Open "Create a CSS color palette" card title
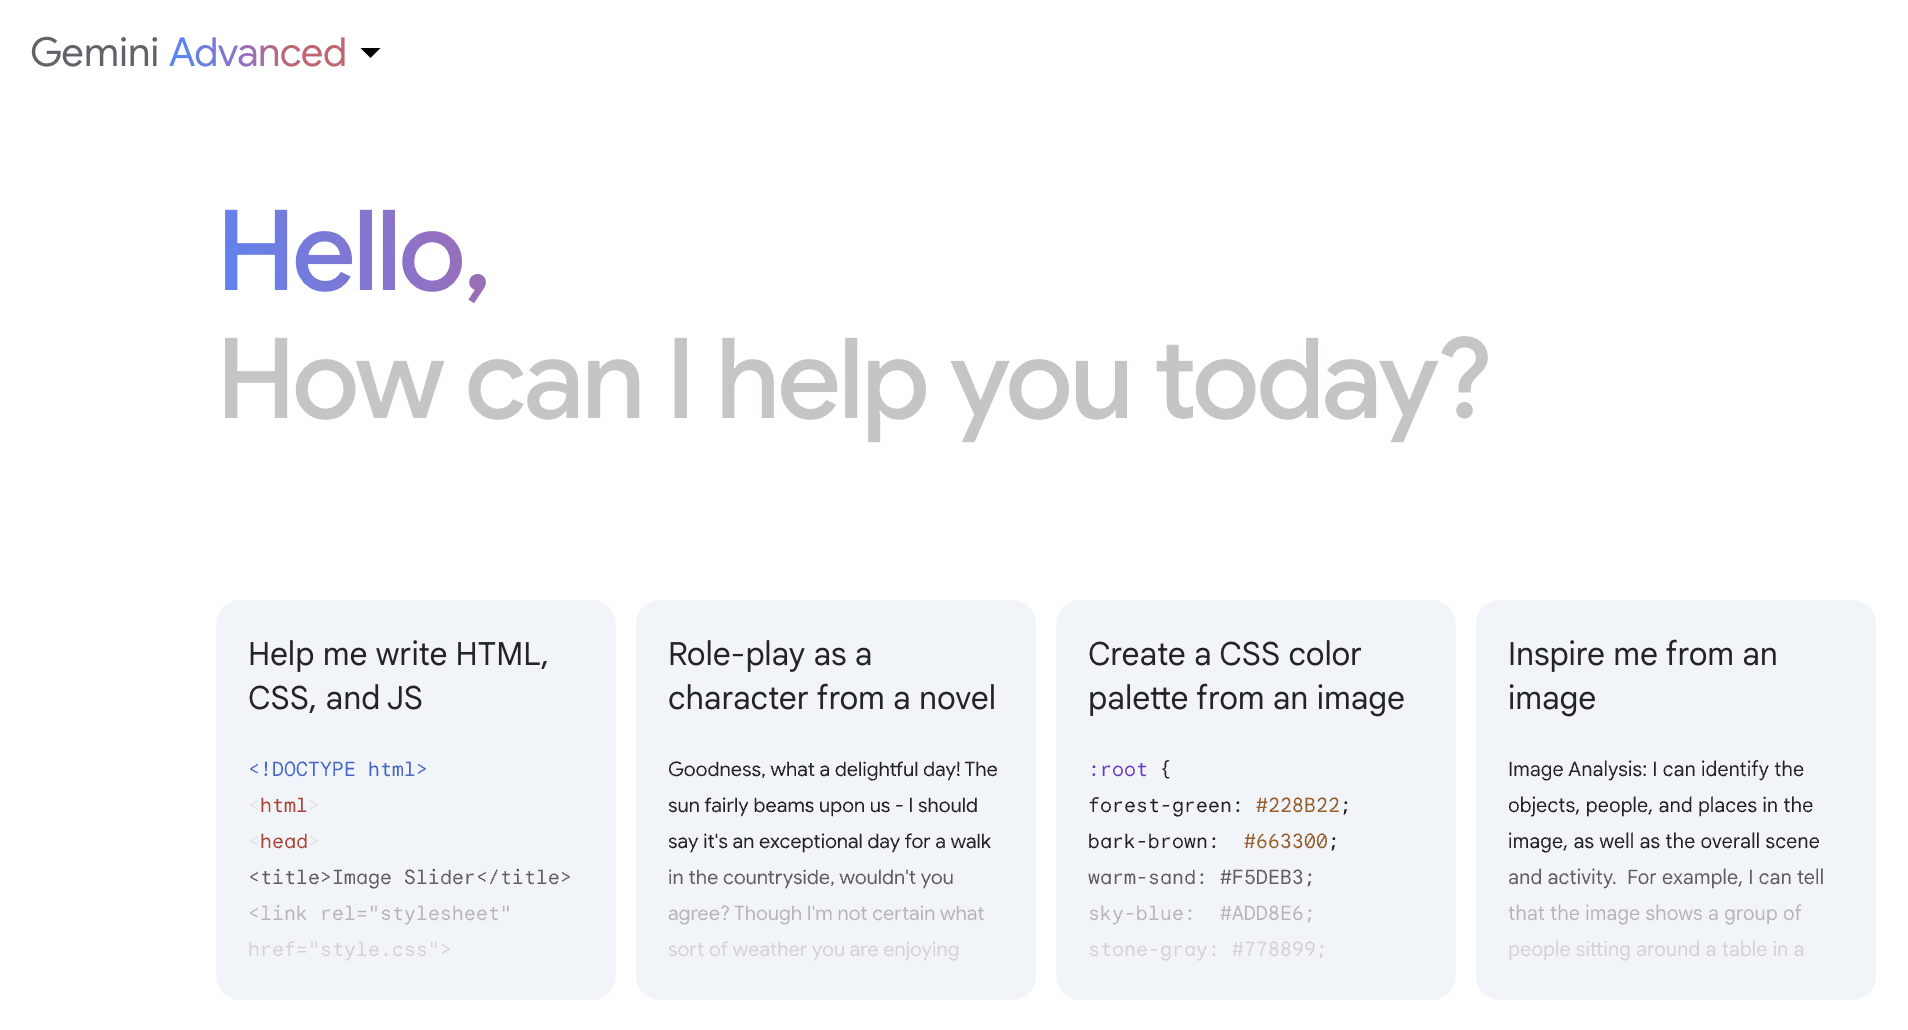The width and height of the screenshot is (1908, 1030). tap(1245, 676)
